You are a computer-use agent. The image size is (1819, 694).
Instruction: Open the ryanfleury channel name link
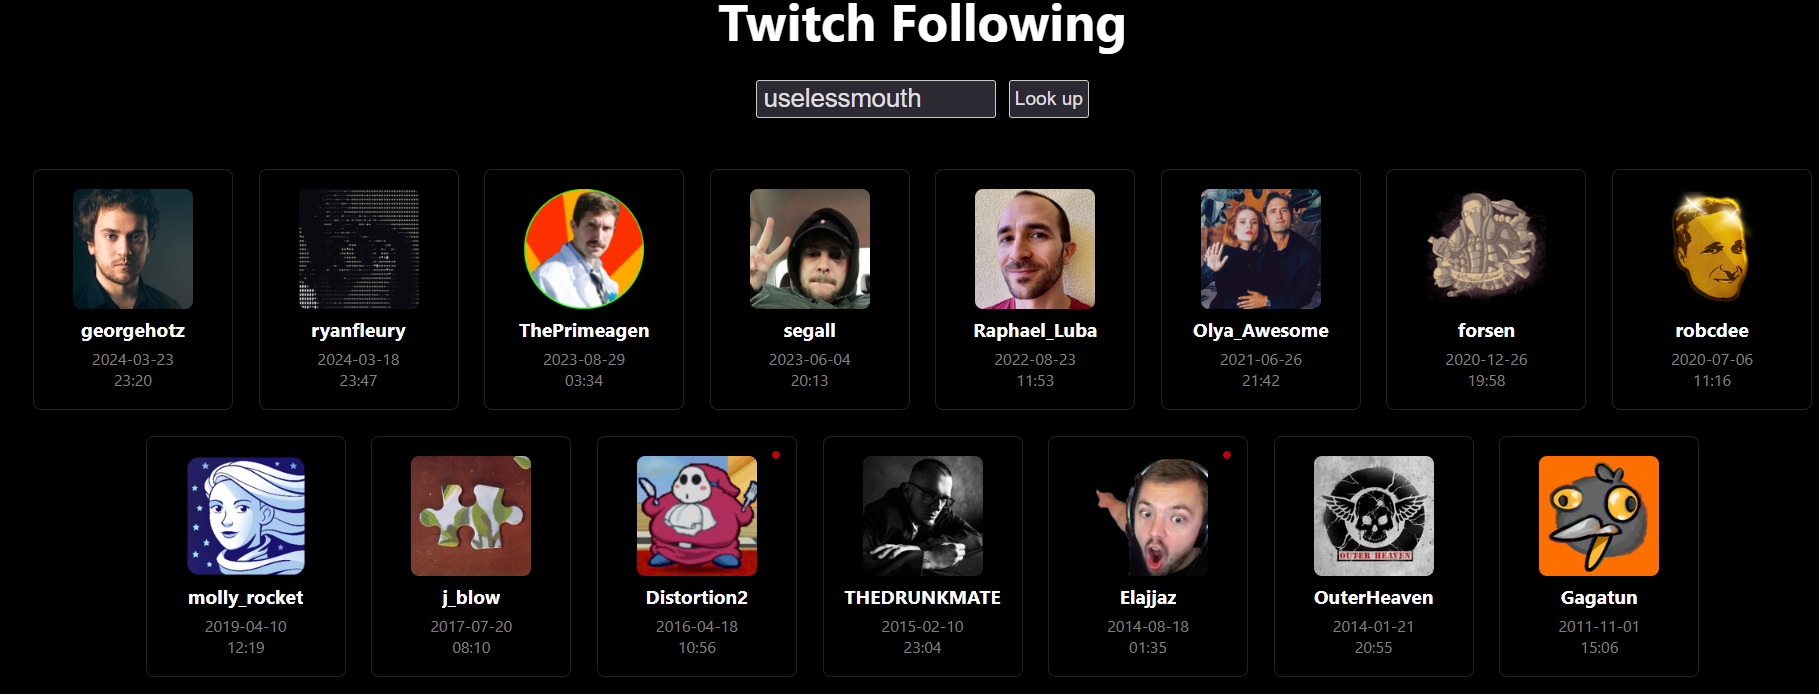click(x=358, y=331)
